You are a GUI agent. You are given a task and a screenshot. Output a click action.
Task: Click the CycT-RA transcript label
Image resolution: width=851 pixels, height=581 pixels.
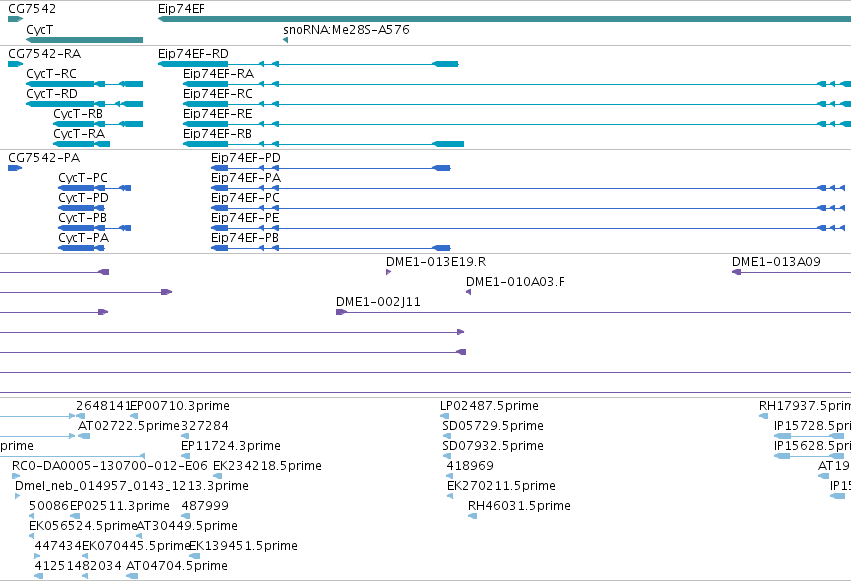(79, 133)
